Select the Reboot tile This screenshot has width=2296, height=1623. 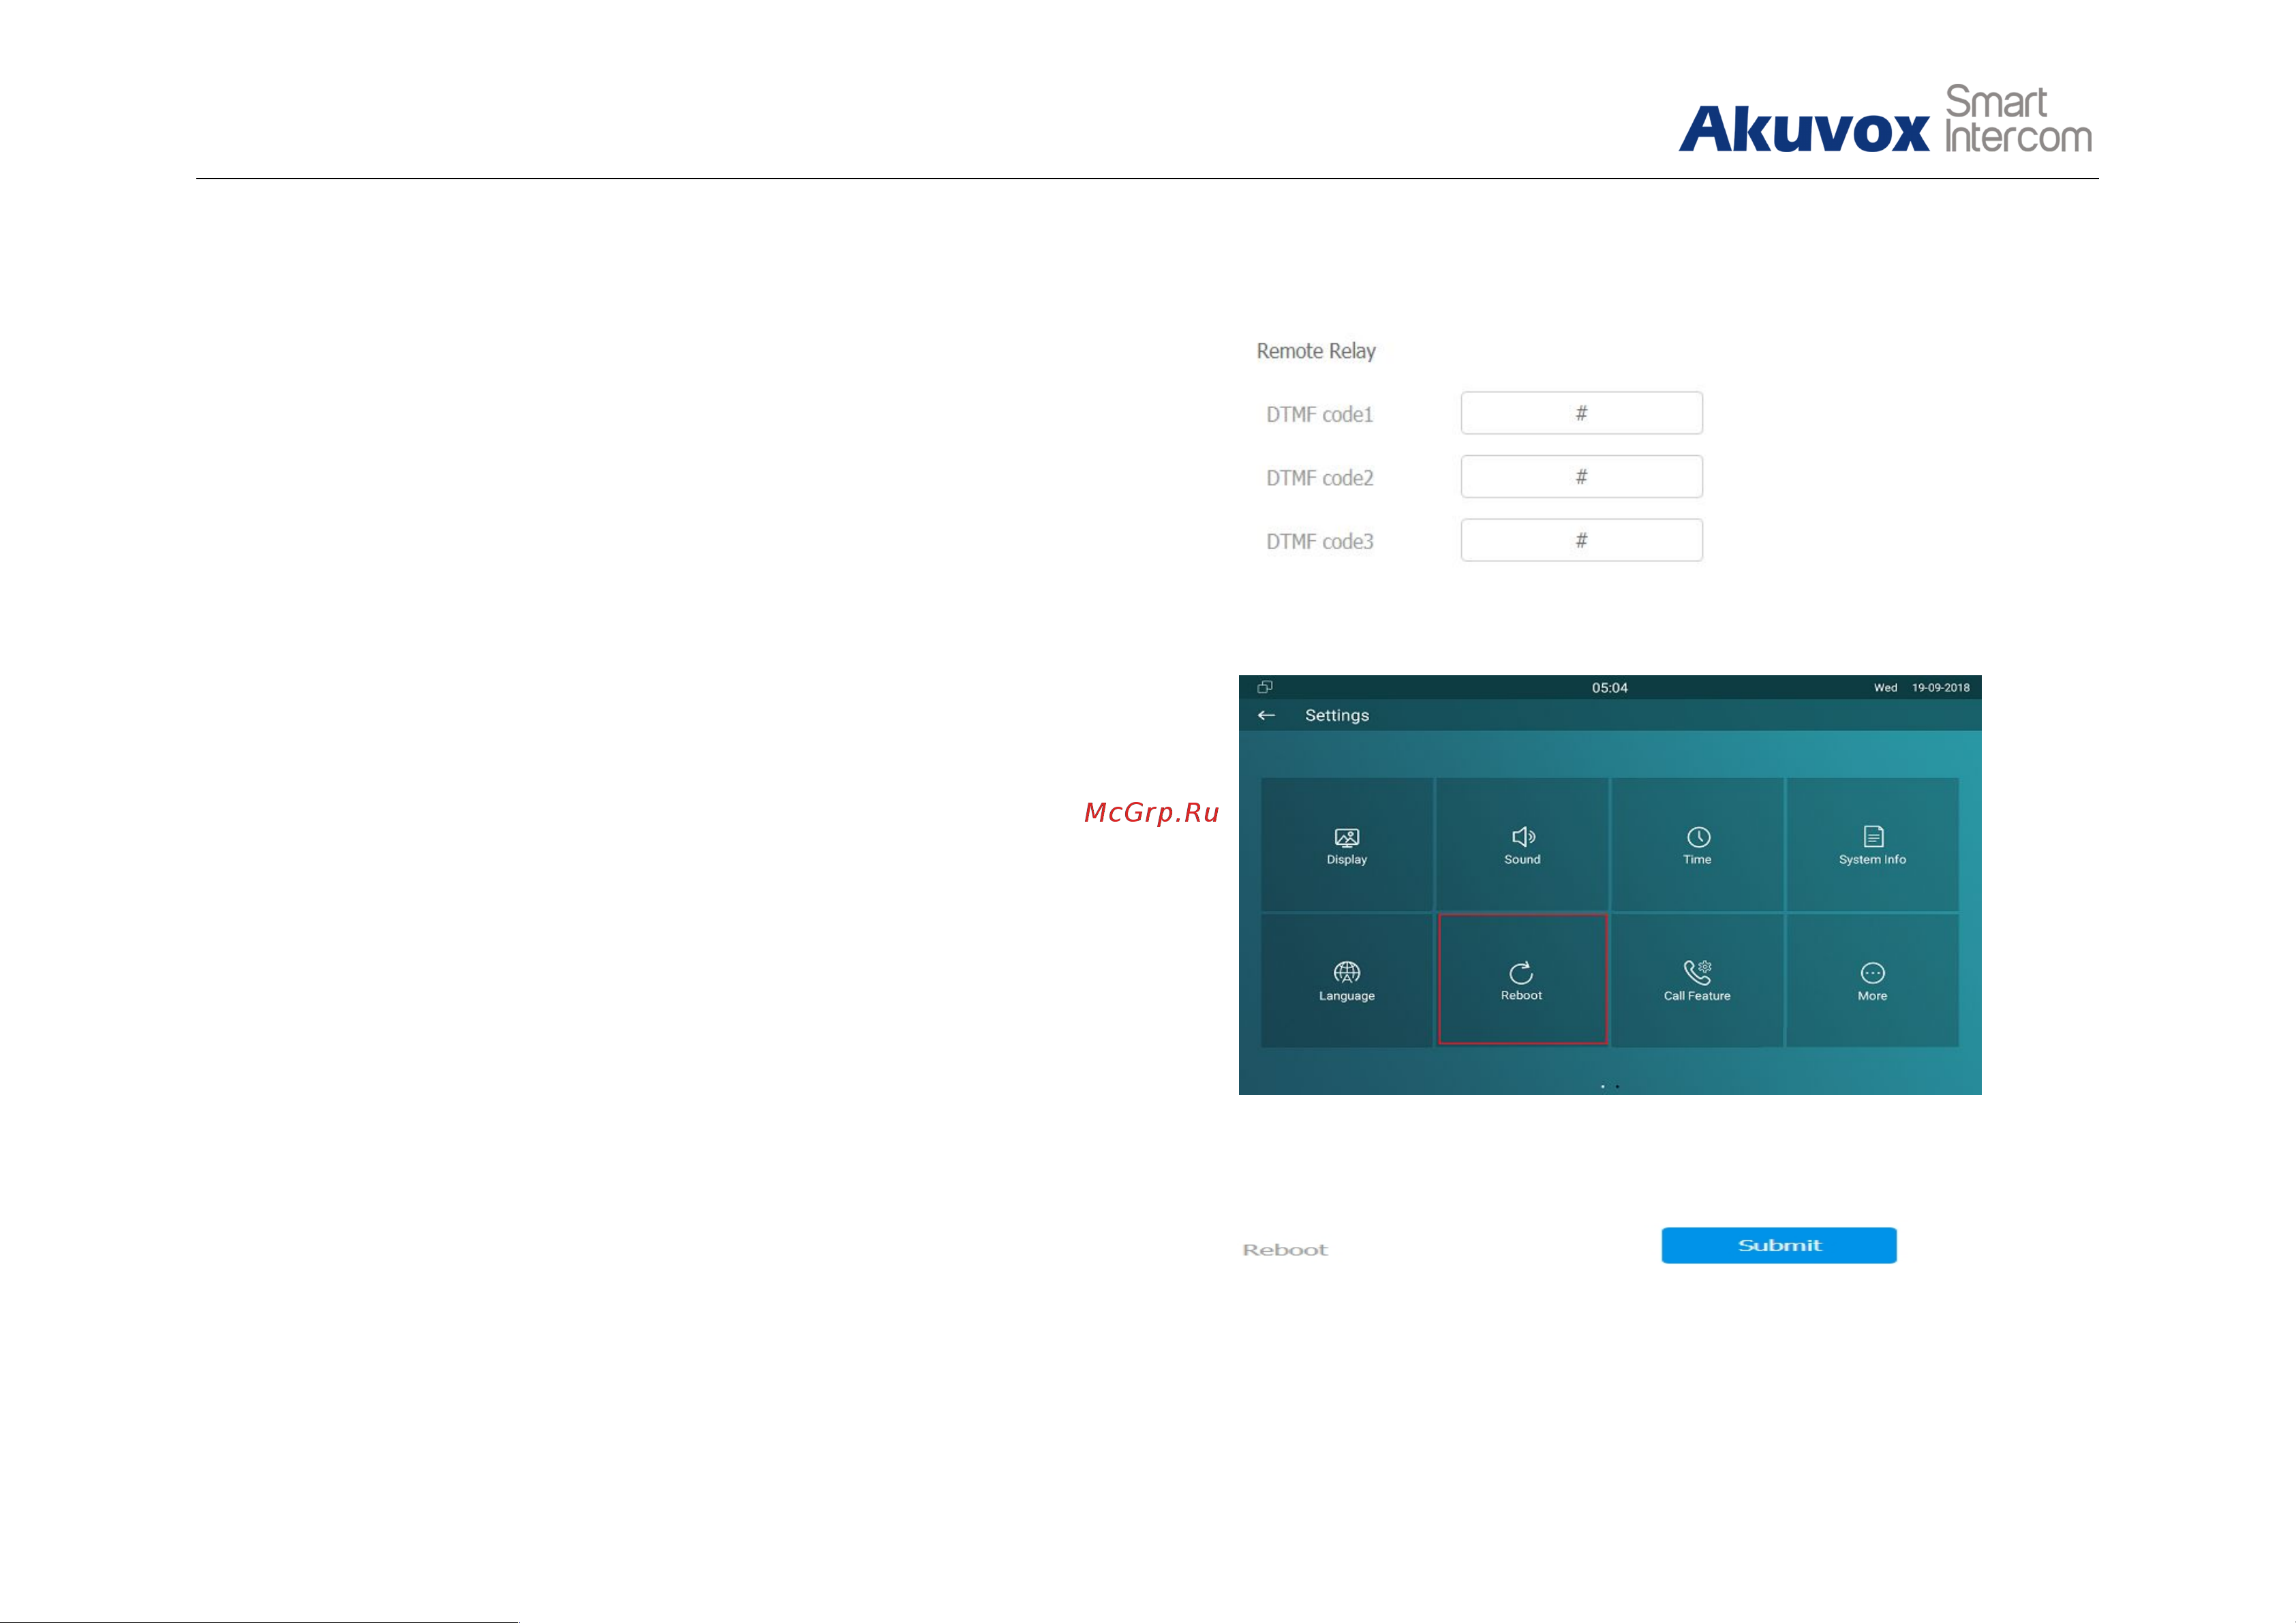click(1522, 979)
